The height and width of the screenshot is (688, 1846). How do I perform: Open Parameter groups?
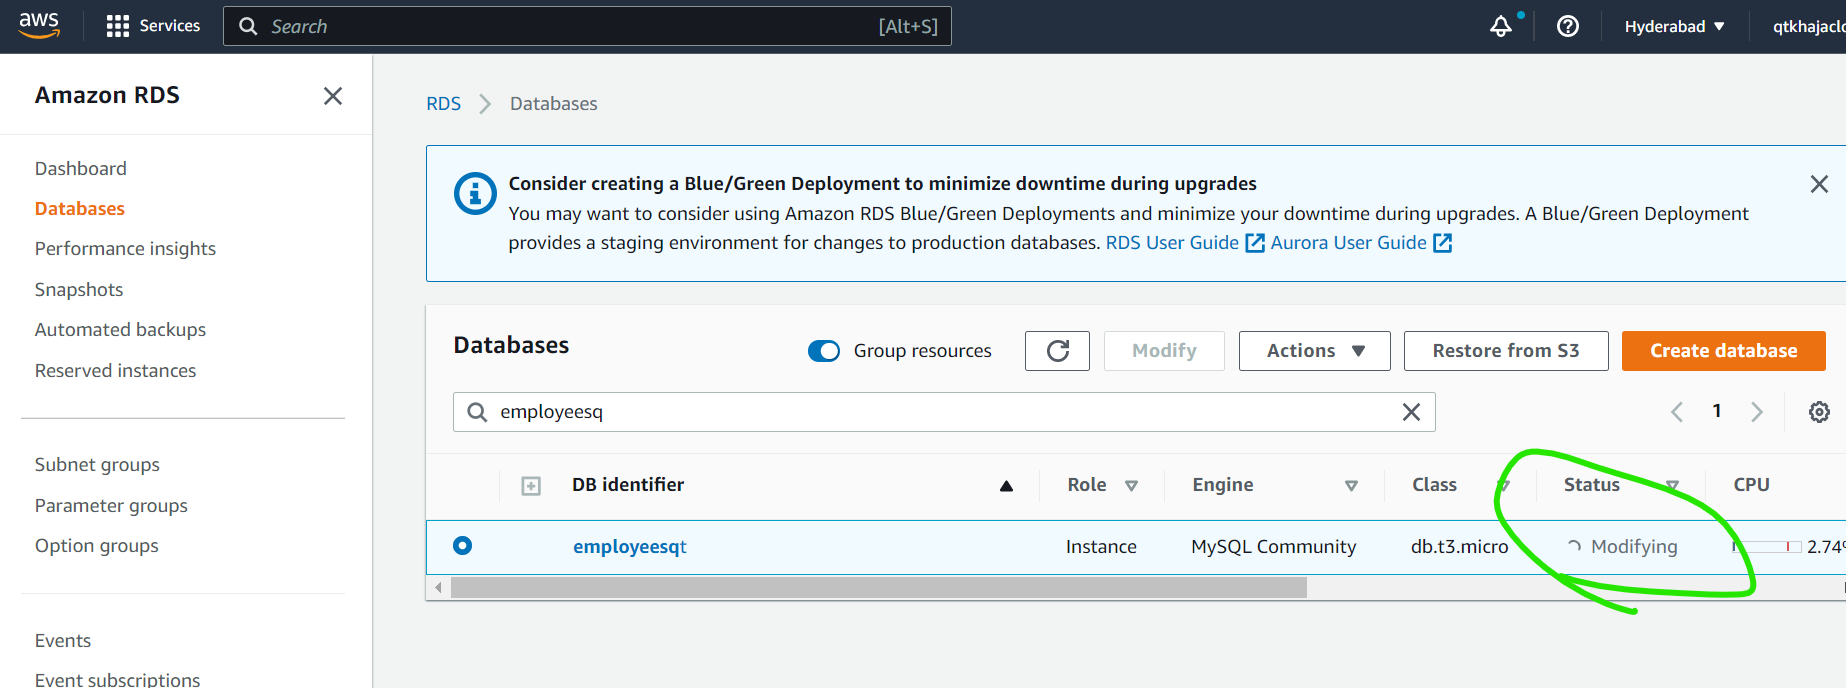tap(111, 505)
